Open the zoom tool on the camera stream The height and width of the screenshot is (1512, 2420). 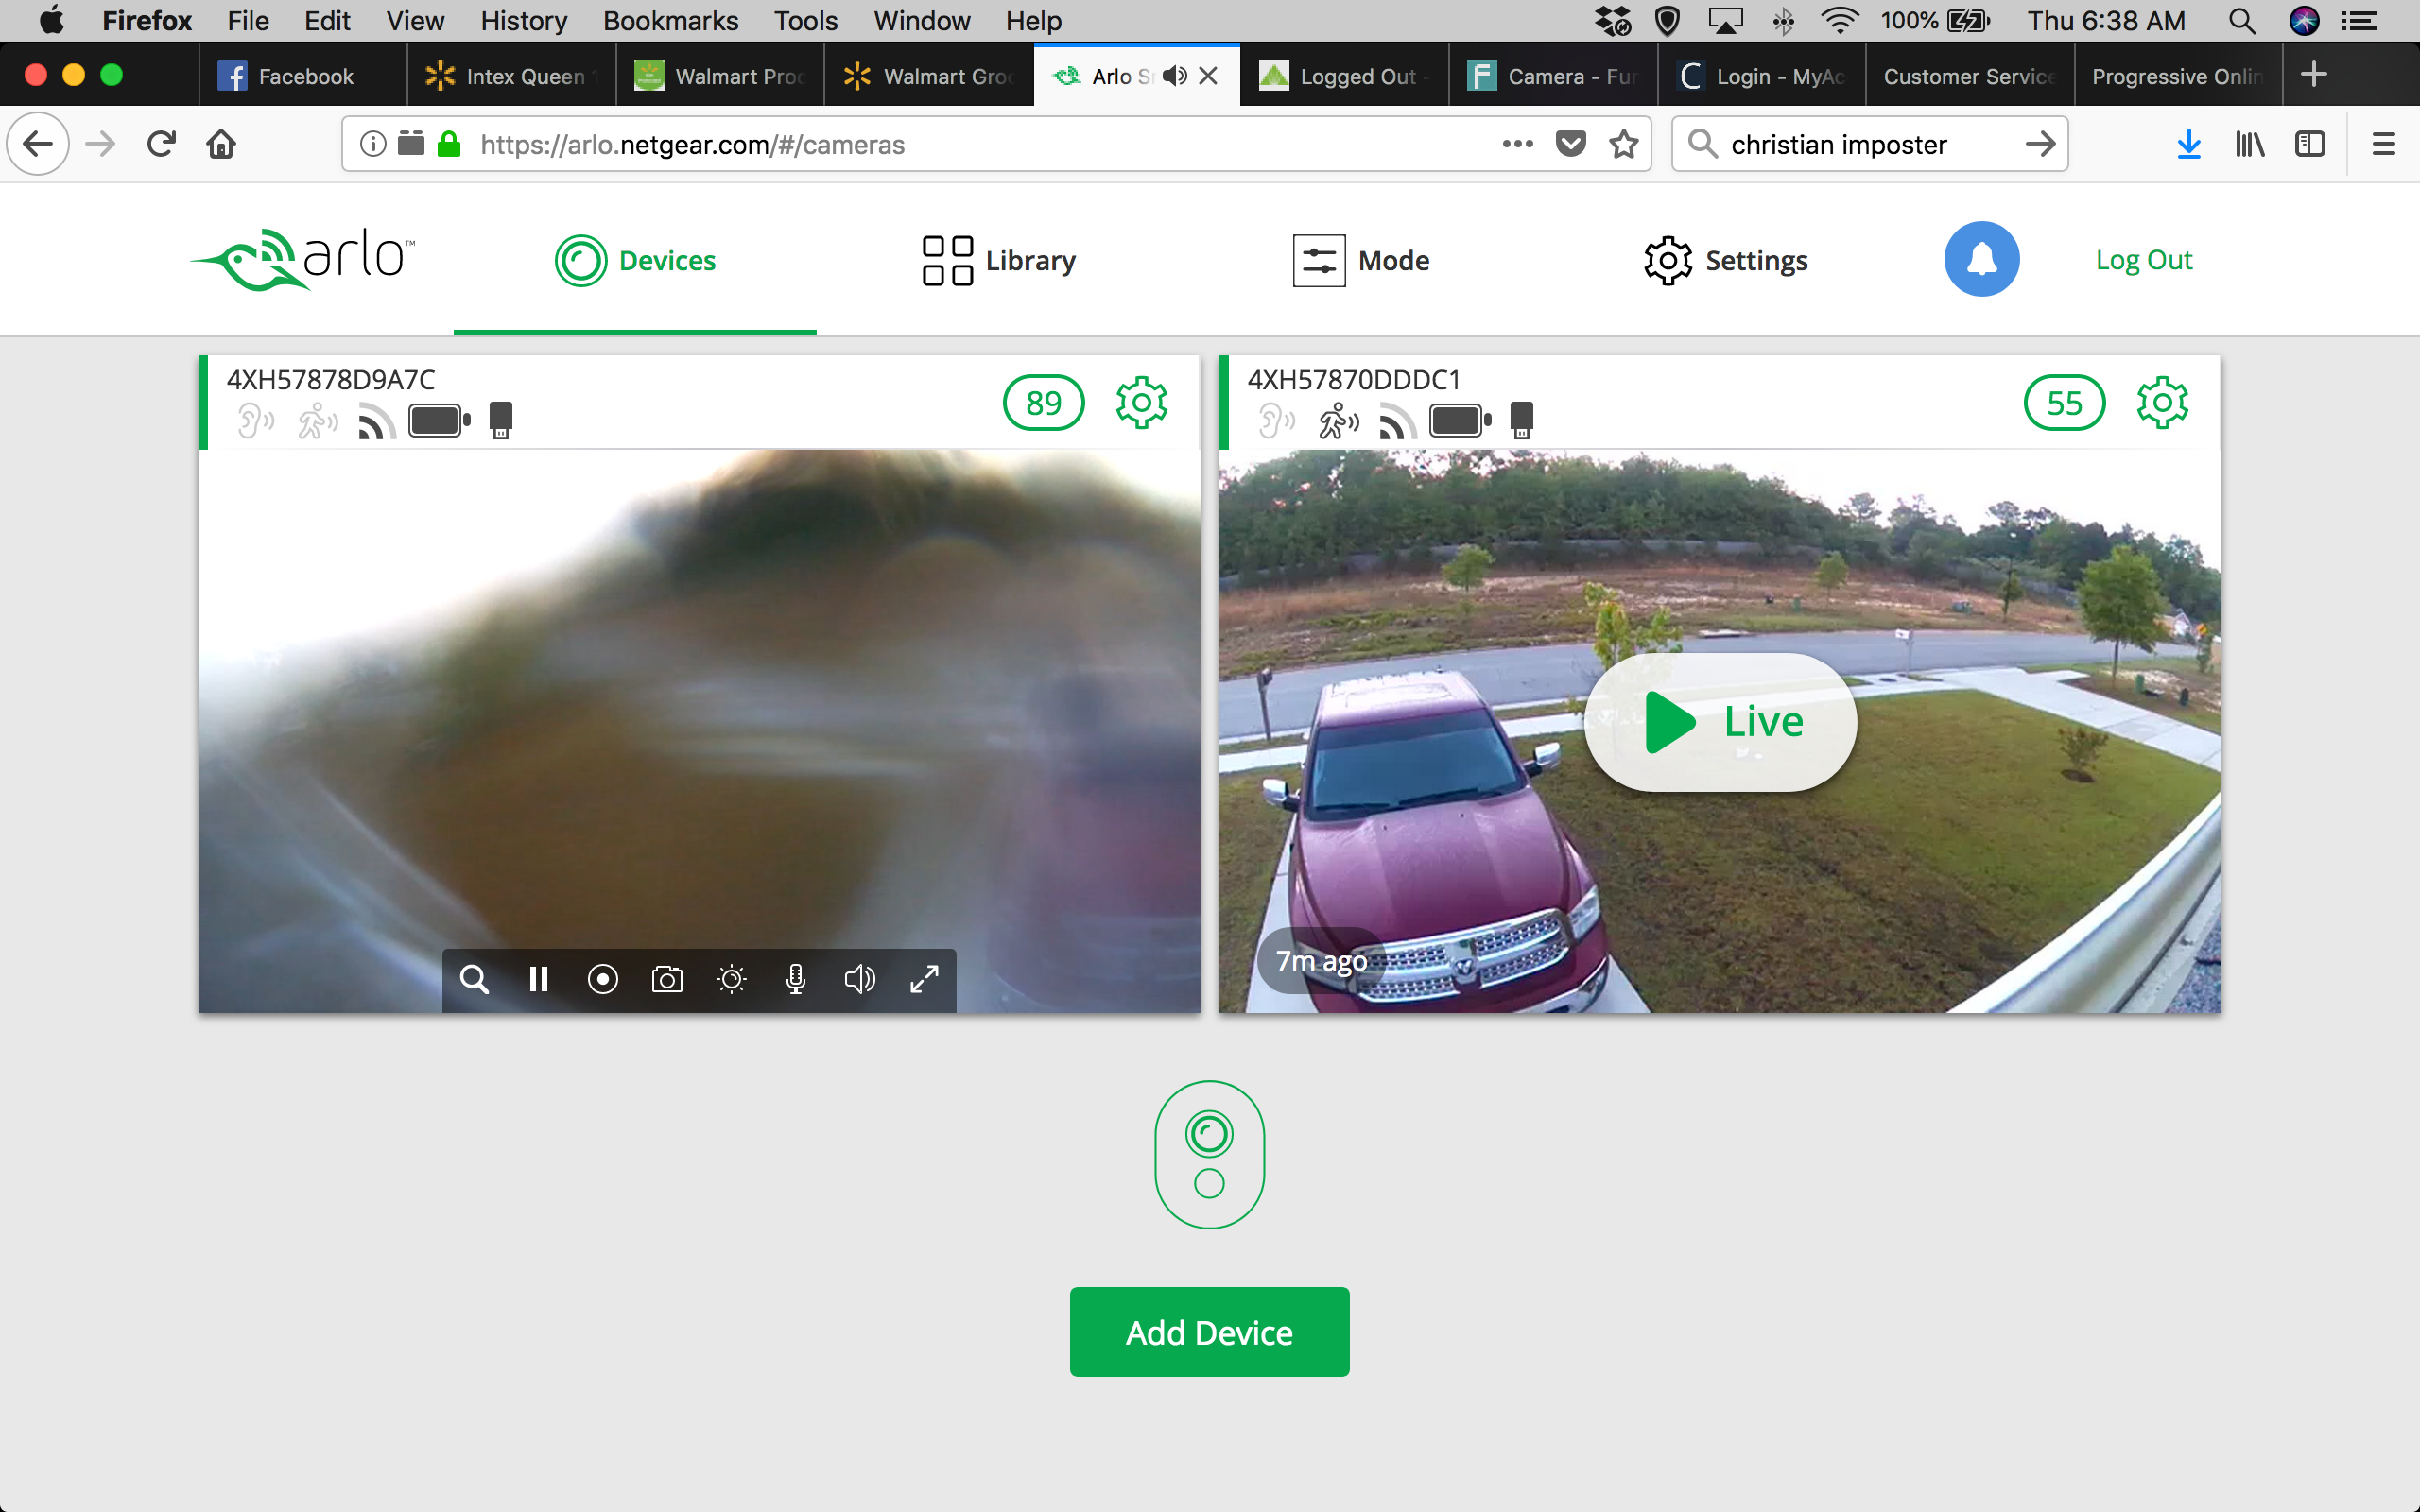coord(475,979)
